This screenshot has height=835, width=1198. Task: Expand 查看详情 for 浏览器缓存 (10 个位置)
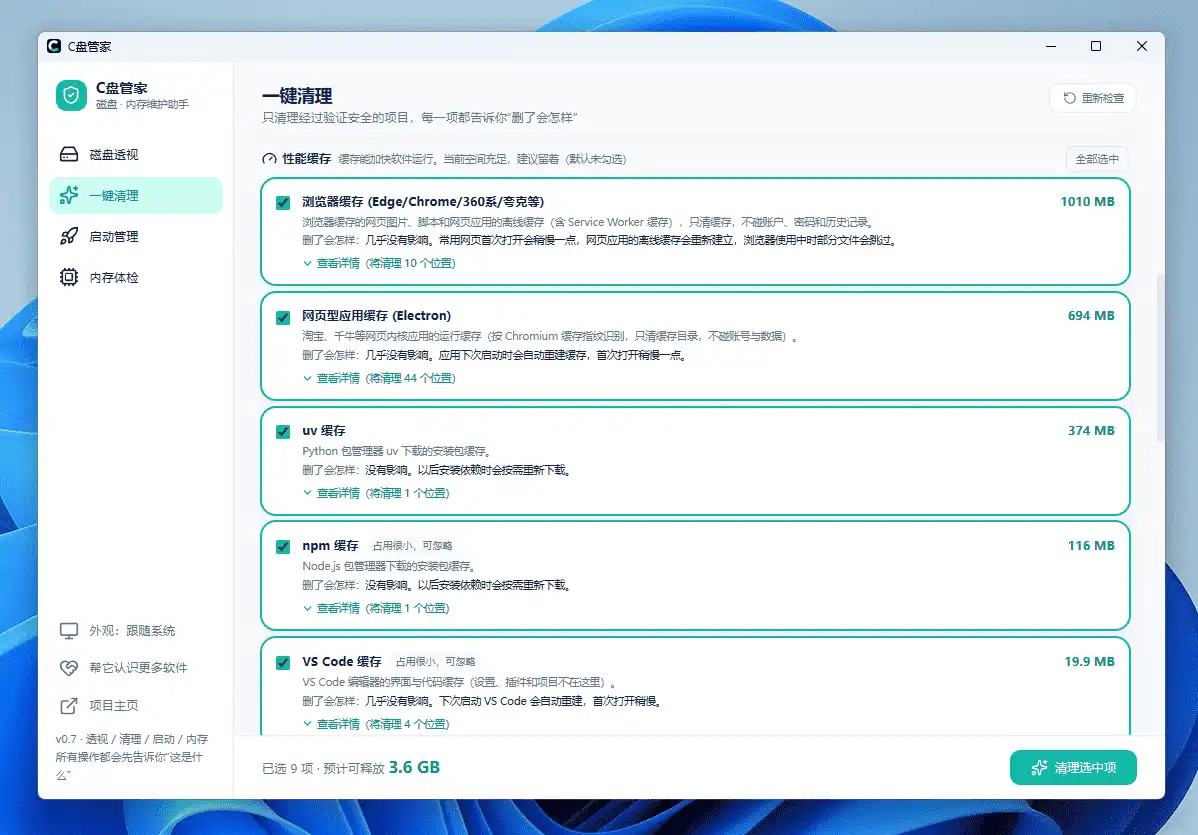(x=379, y=263)
